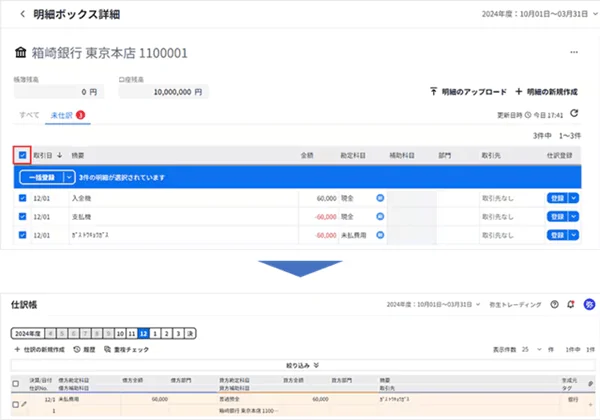Click the back arrow beside 明細ボックス詳細
Viewport: 600px width, 420px height.
[x=23, y=15]
